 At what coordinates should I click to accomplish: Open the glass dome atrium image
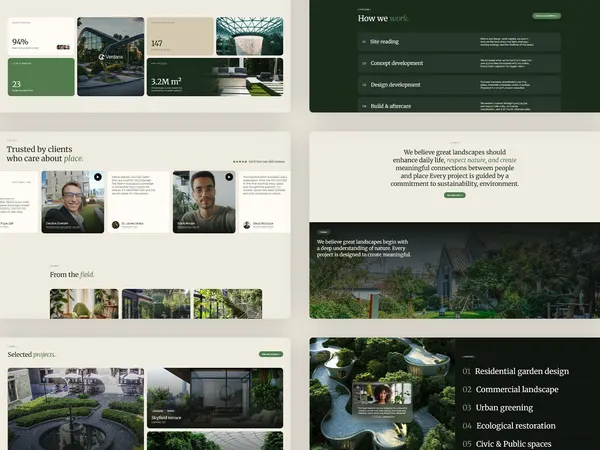249,36
